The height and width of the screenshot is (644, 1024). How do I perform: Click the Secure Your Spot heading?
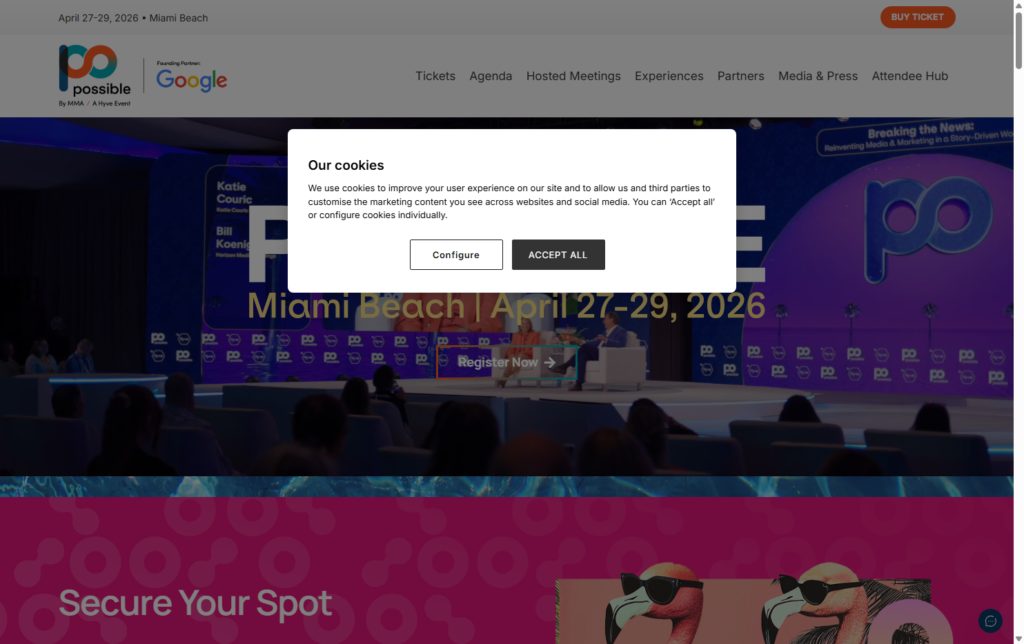click(x=195, y=604)
